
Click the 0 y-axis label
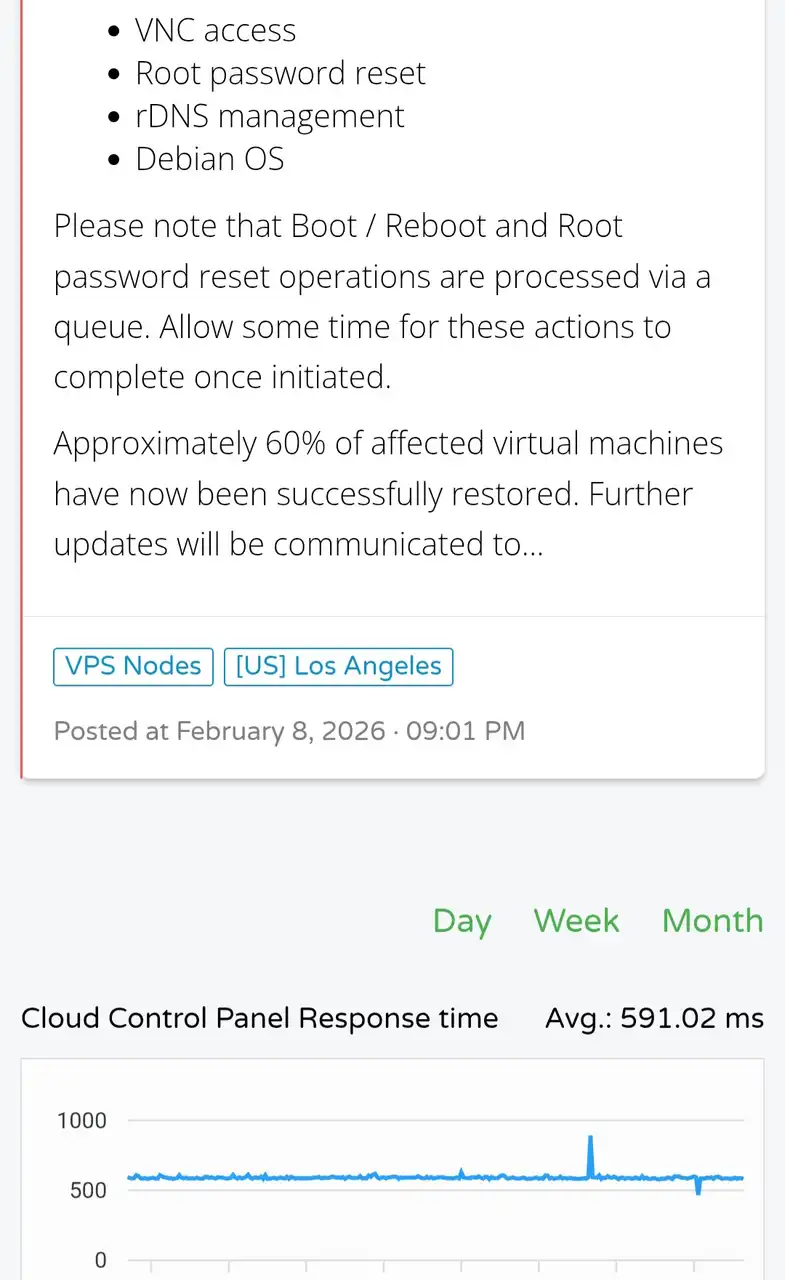pos(100,1260)
